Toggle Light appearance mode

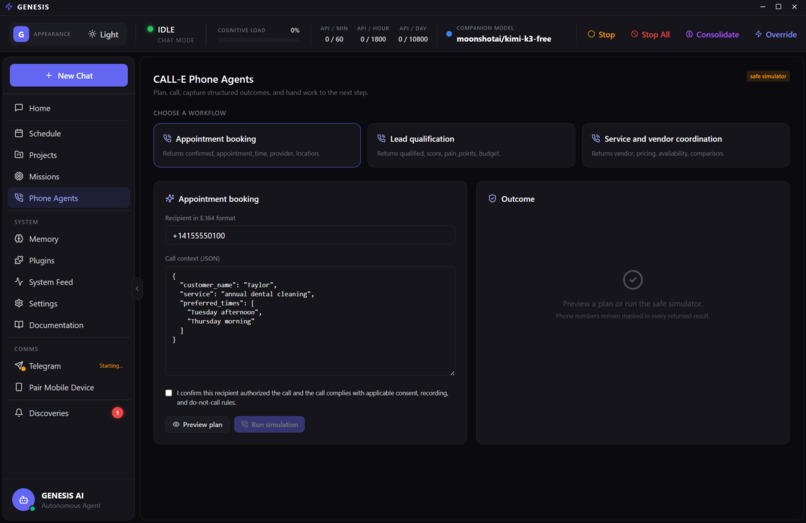[103, 34]
